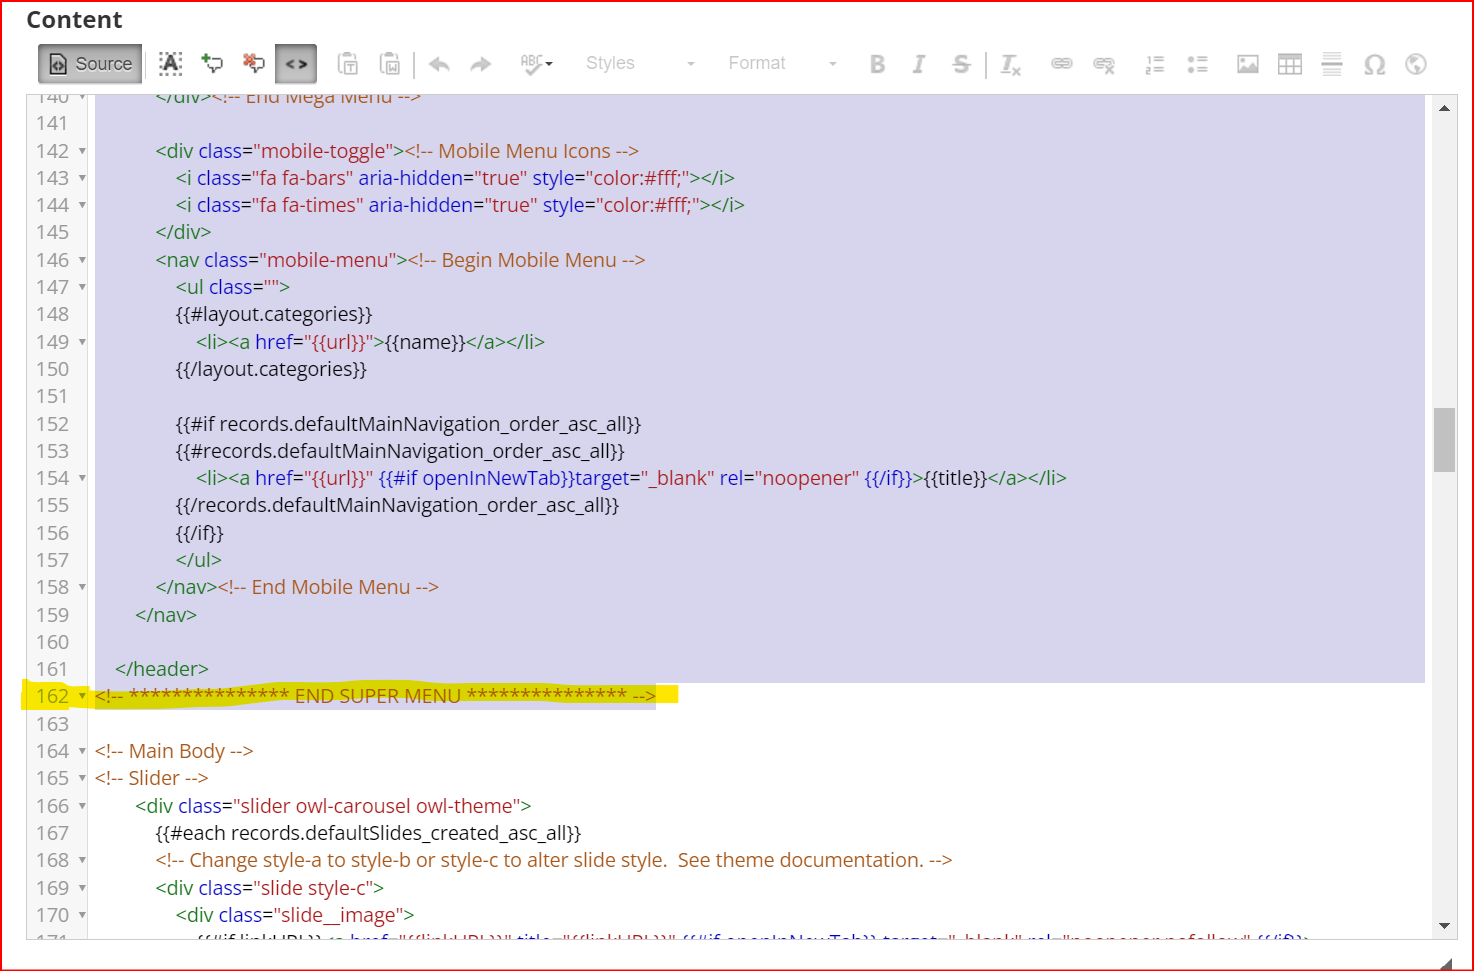Click the Select All icon
The width and height of the screenshot is (1474, 971).
click(x=171, y=64)
